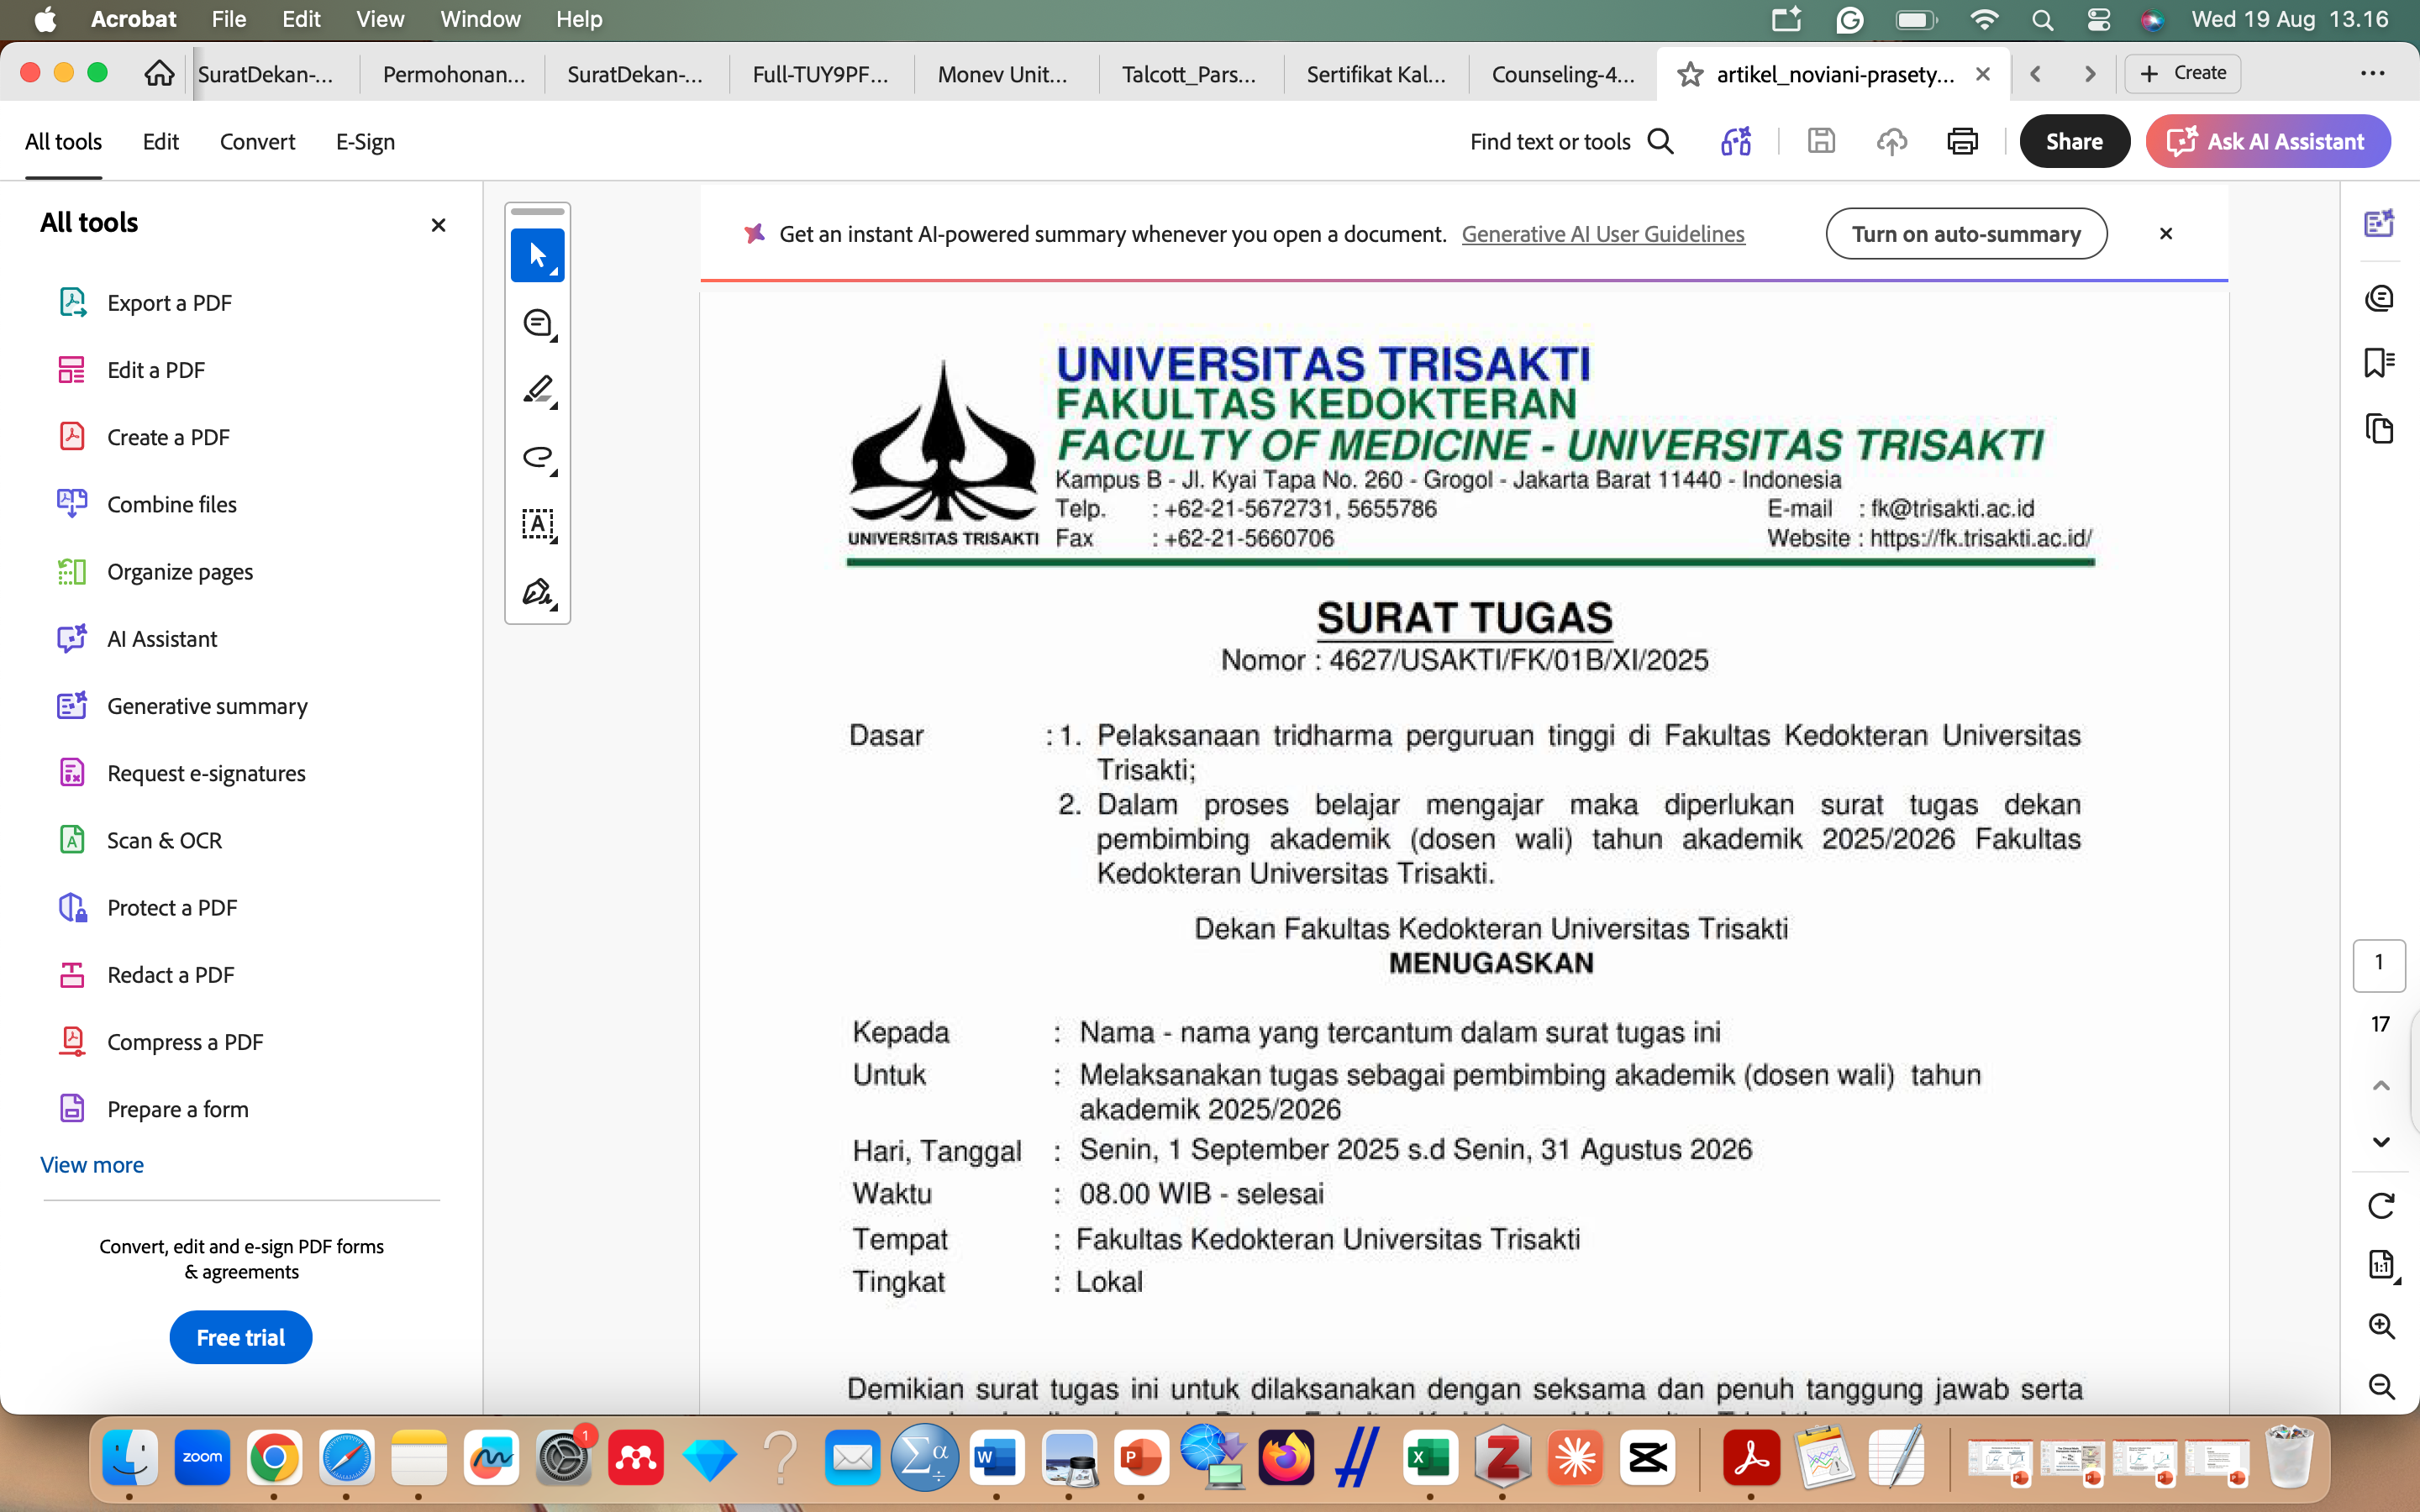Click the Save file icon
Viewport: 2420px width, 1512px height.
[1821, 142]
